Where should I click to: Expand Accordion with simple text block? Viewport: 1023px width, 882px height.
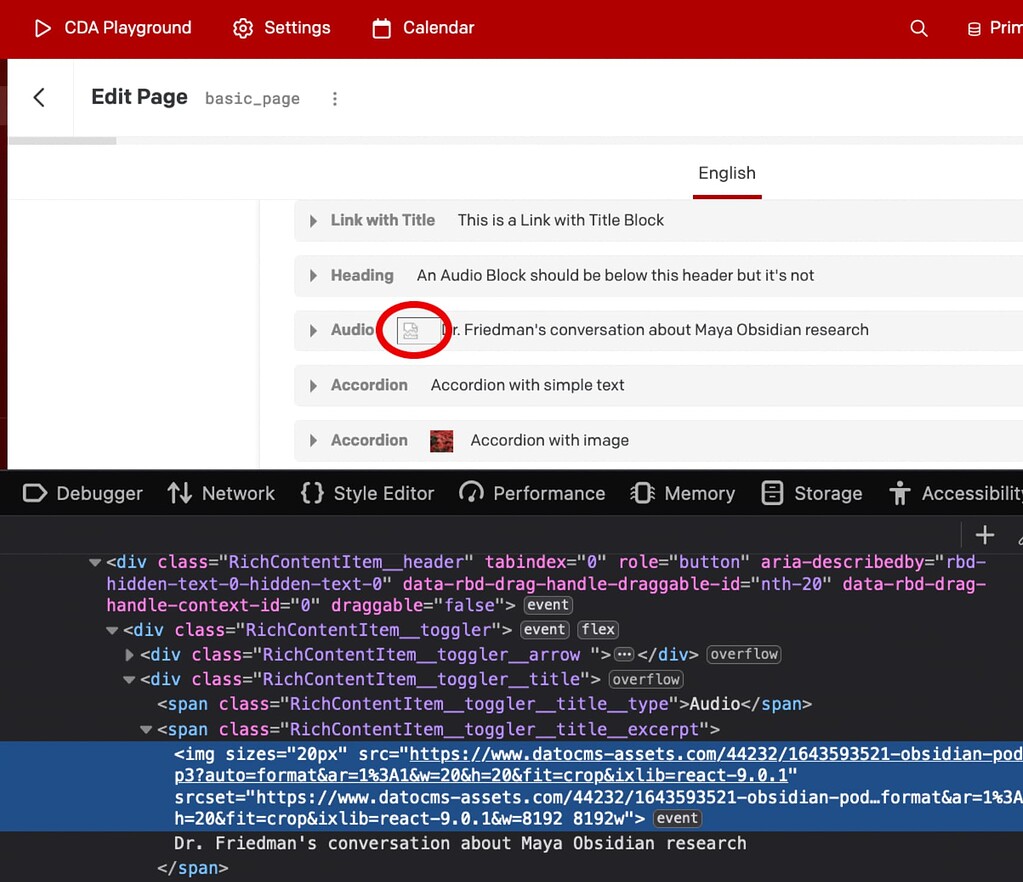click(x=313, y=386)
